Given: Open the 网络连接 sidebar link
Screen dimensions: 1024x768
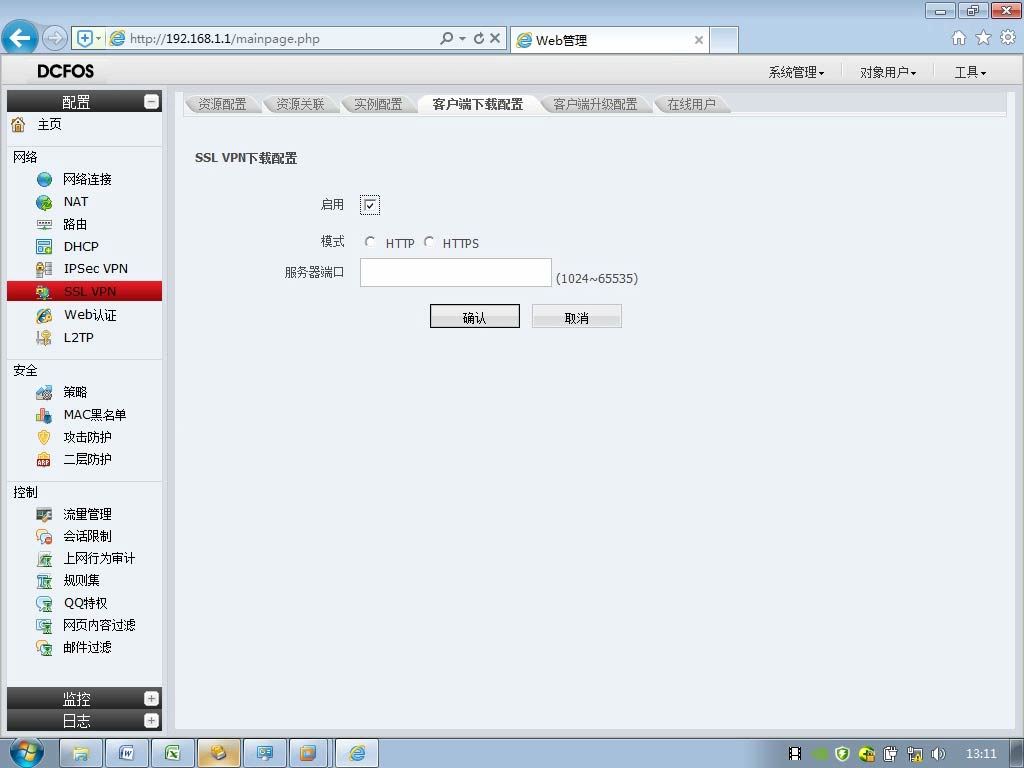Looking at the screenshot, I should 87,180.
